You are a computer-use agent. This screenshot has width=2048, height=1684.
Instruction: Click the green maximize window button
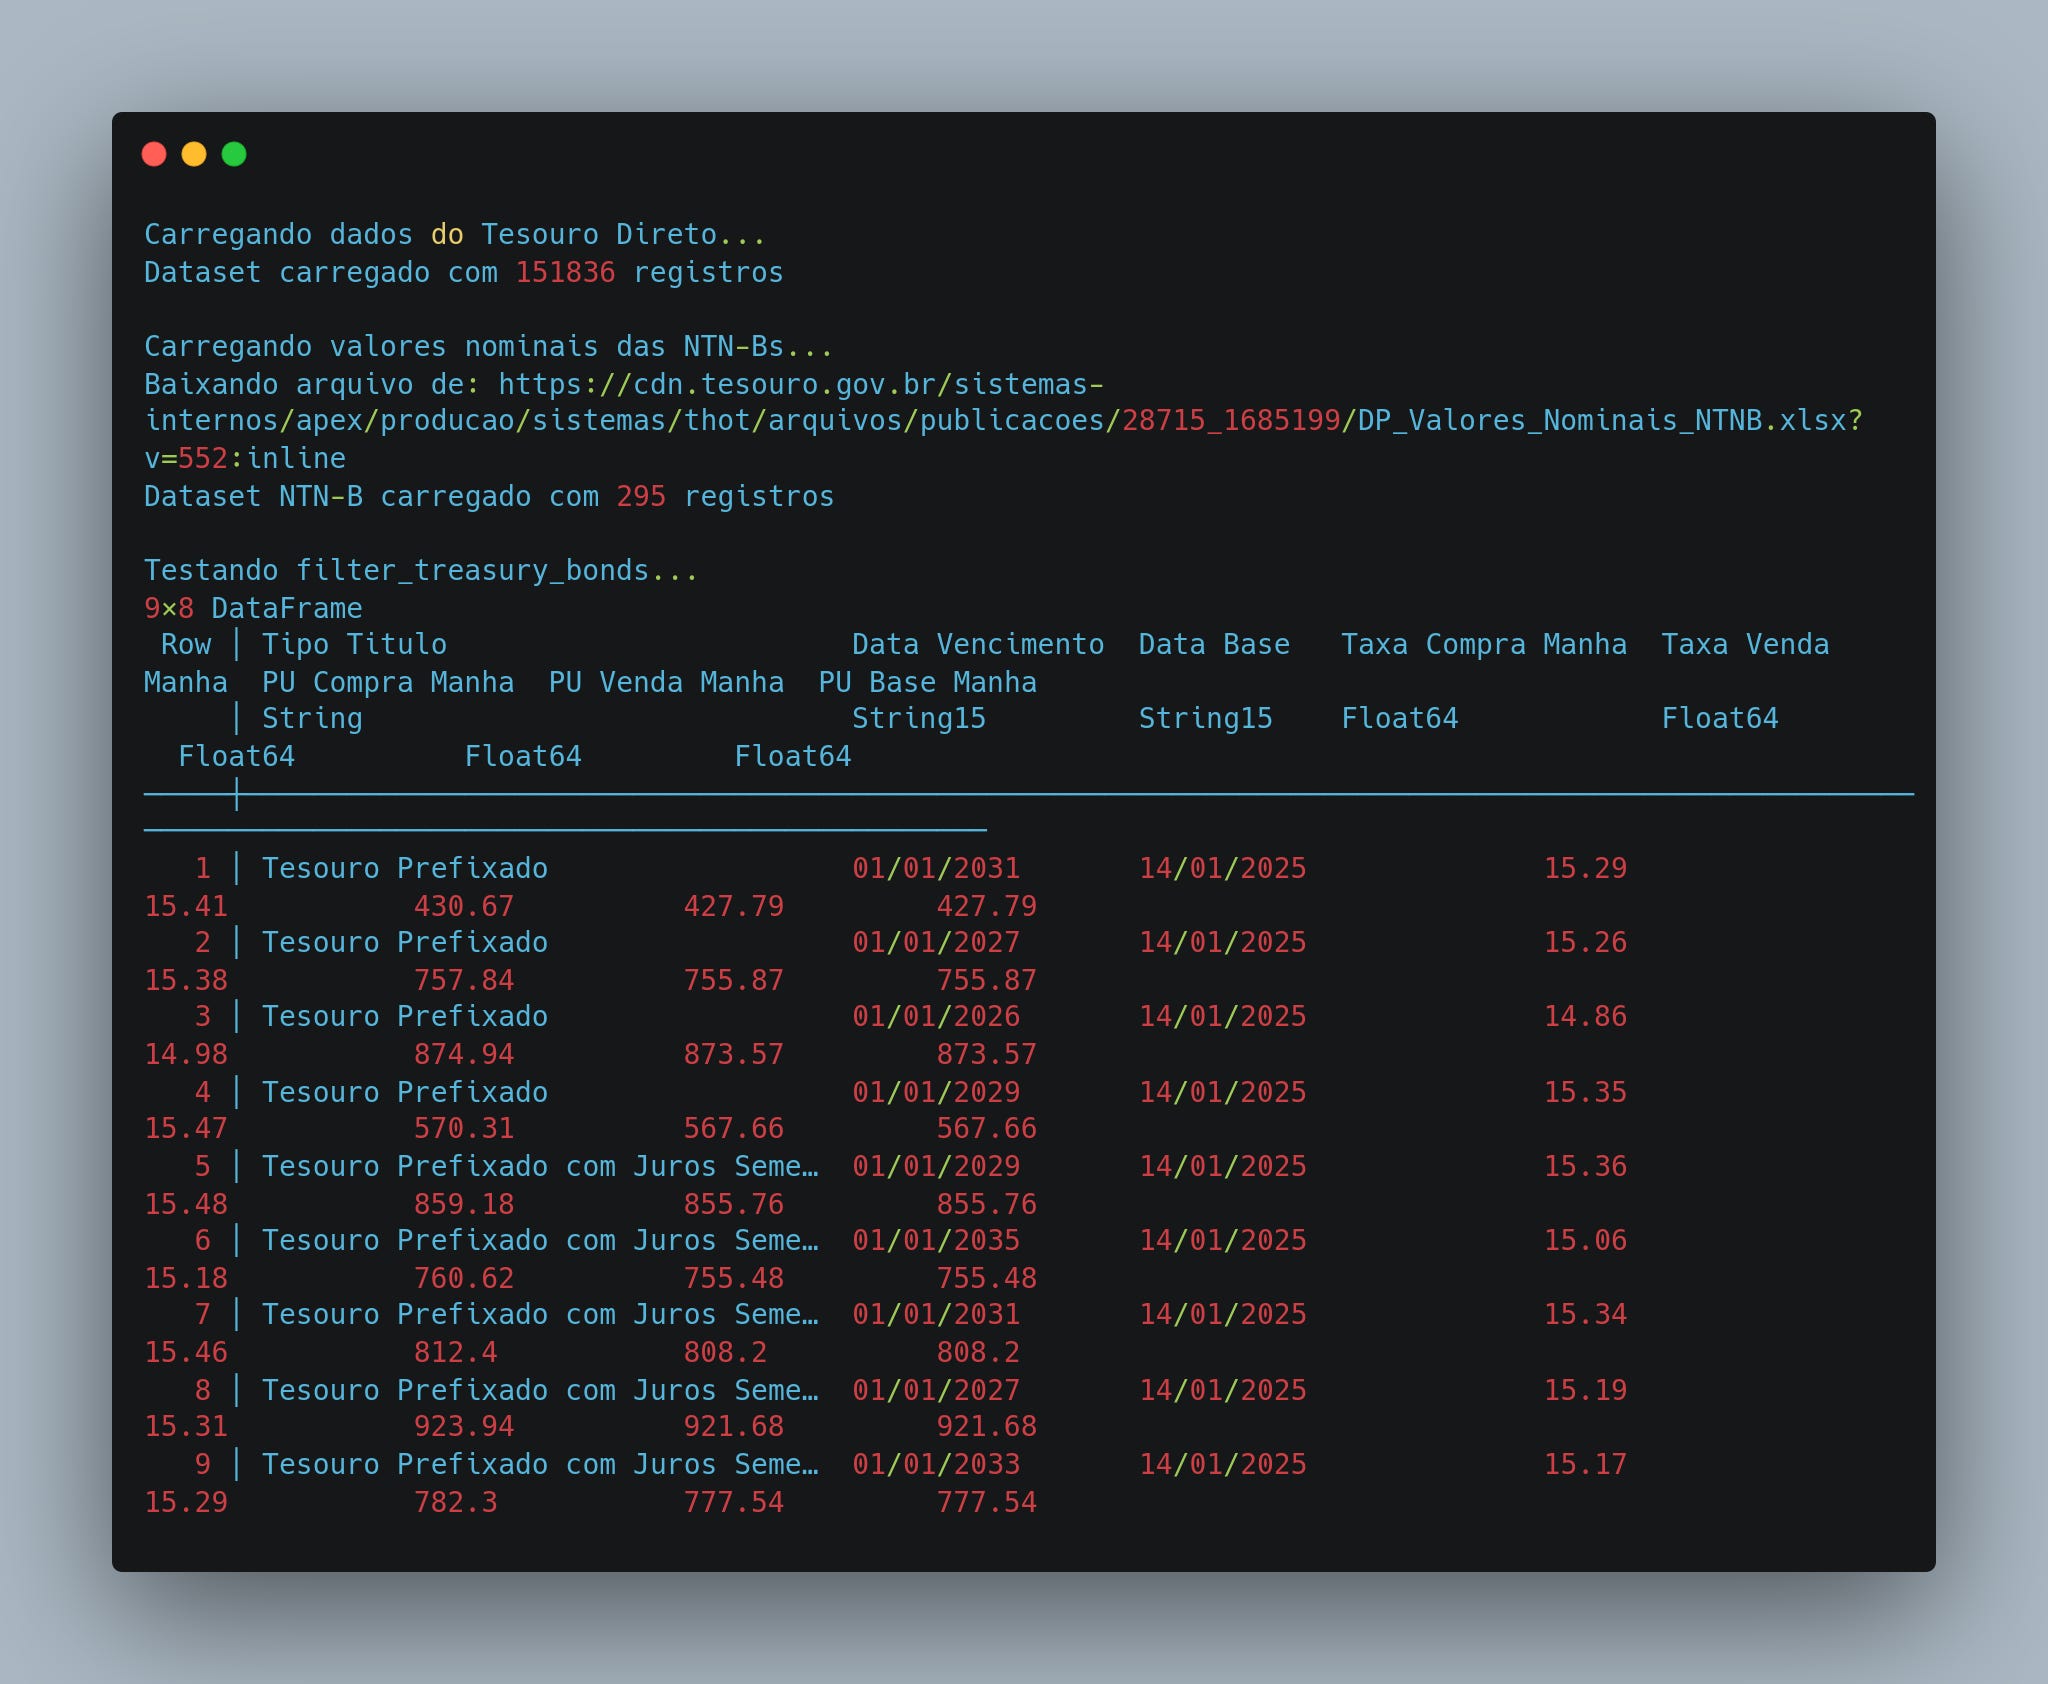coord(234,154)
